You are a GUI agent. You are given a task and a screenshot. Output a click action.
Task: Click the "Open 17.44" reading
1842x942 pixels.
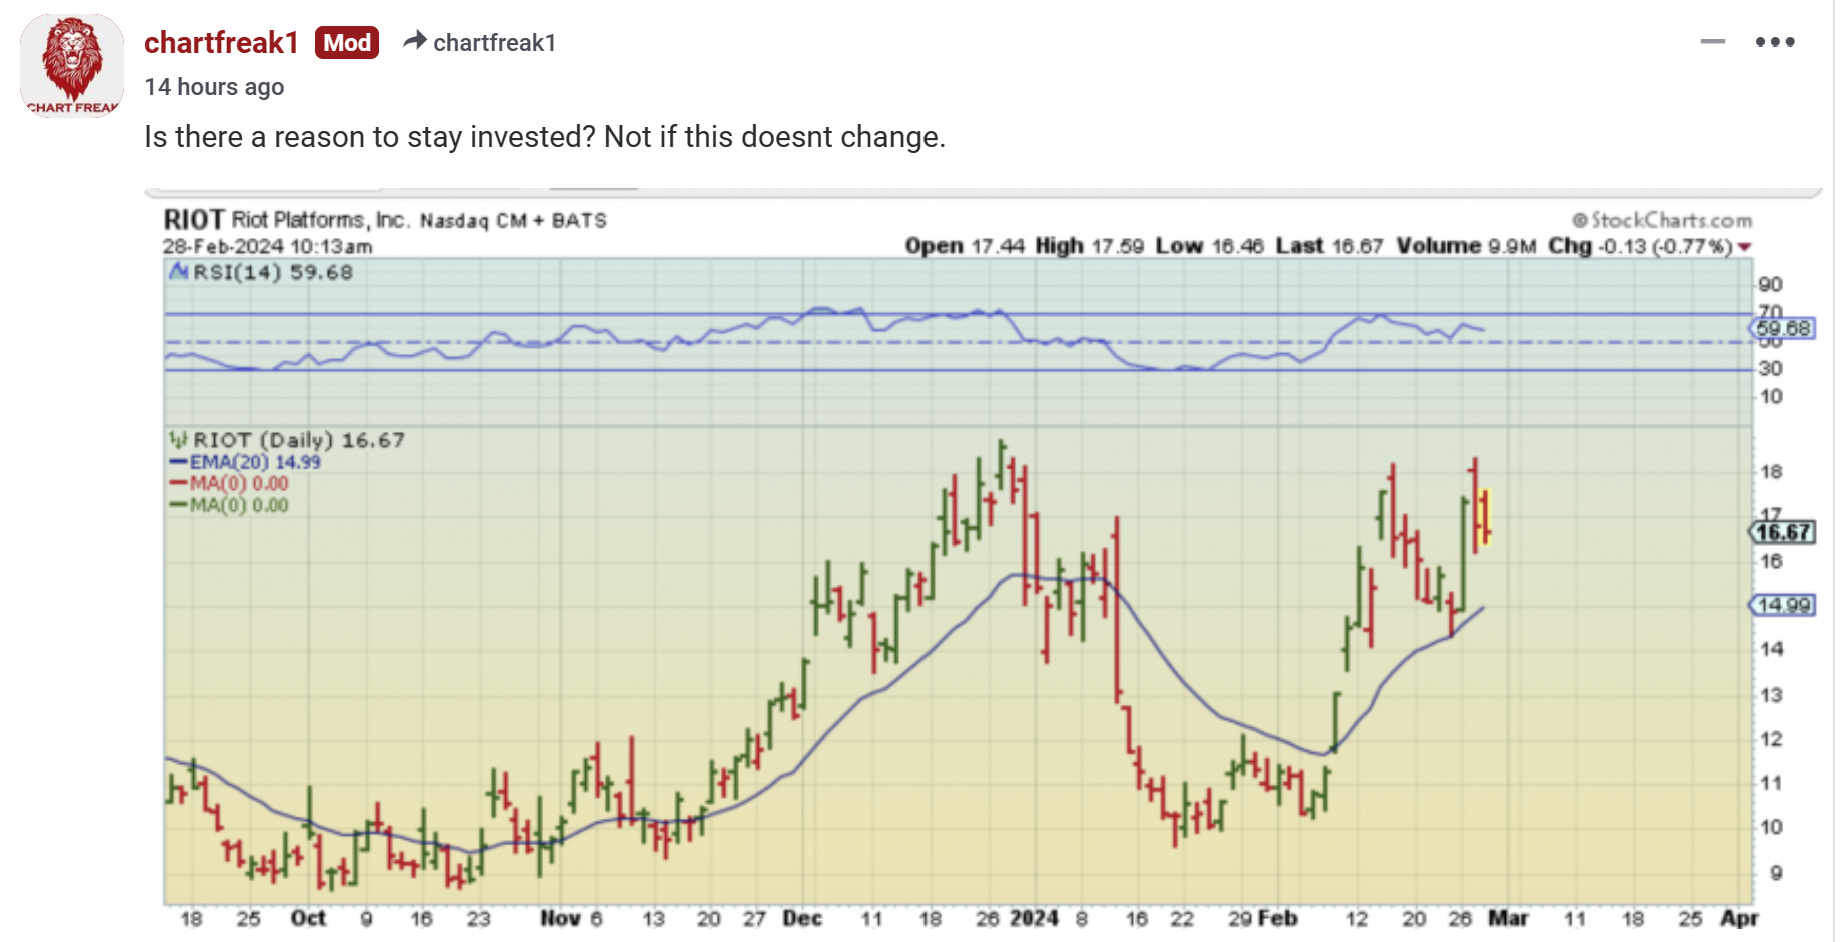(965, 246)
